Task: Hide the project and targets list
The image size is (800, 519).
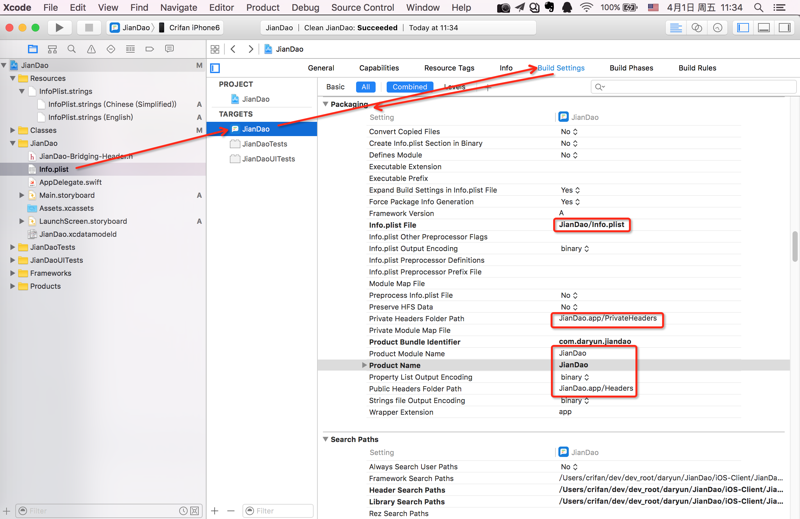Action: (x=215, y=68)
